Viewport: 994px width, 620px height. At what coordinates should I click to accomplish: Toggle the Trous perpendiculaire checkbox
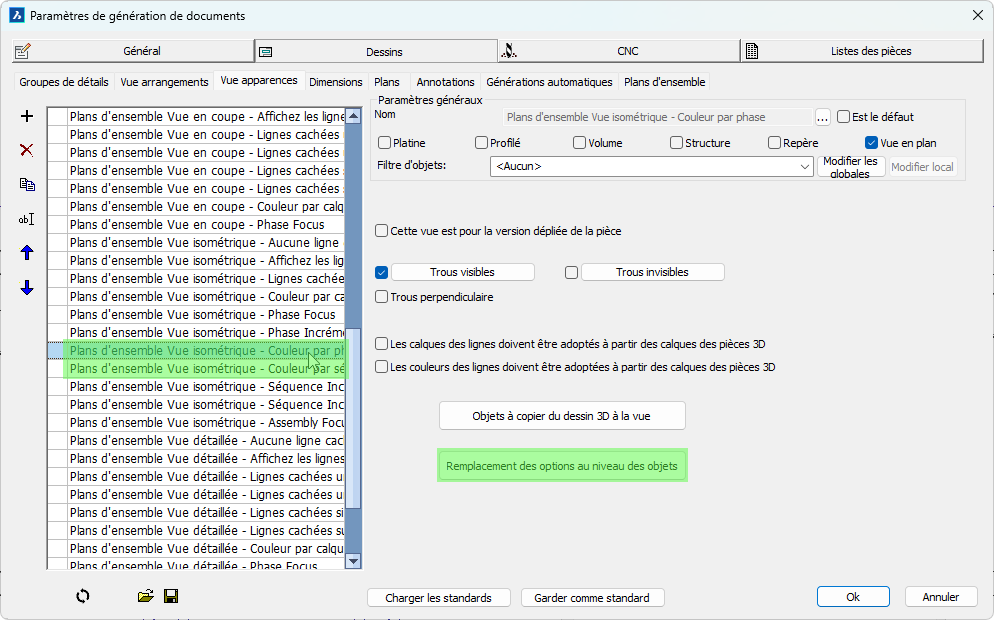point(382,297)
